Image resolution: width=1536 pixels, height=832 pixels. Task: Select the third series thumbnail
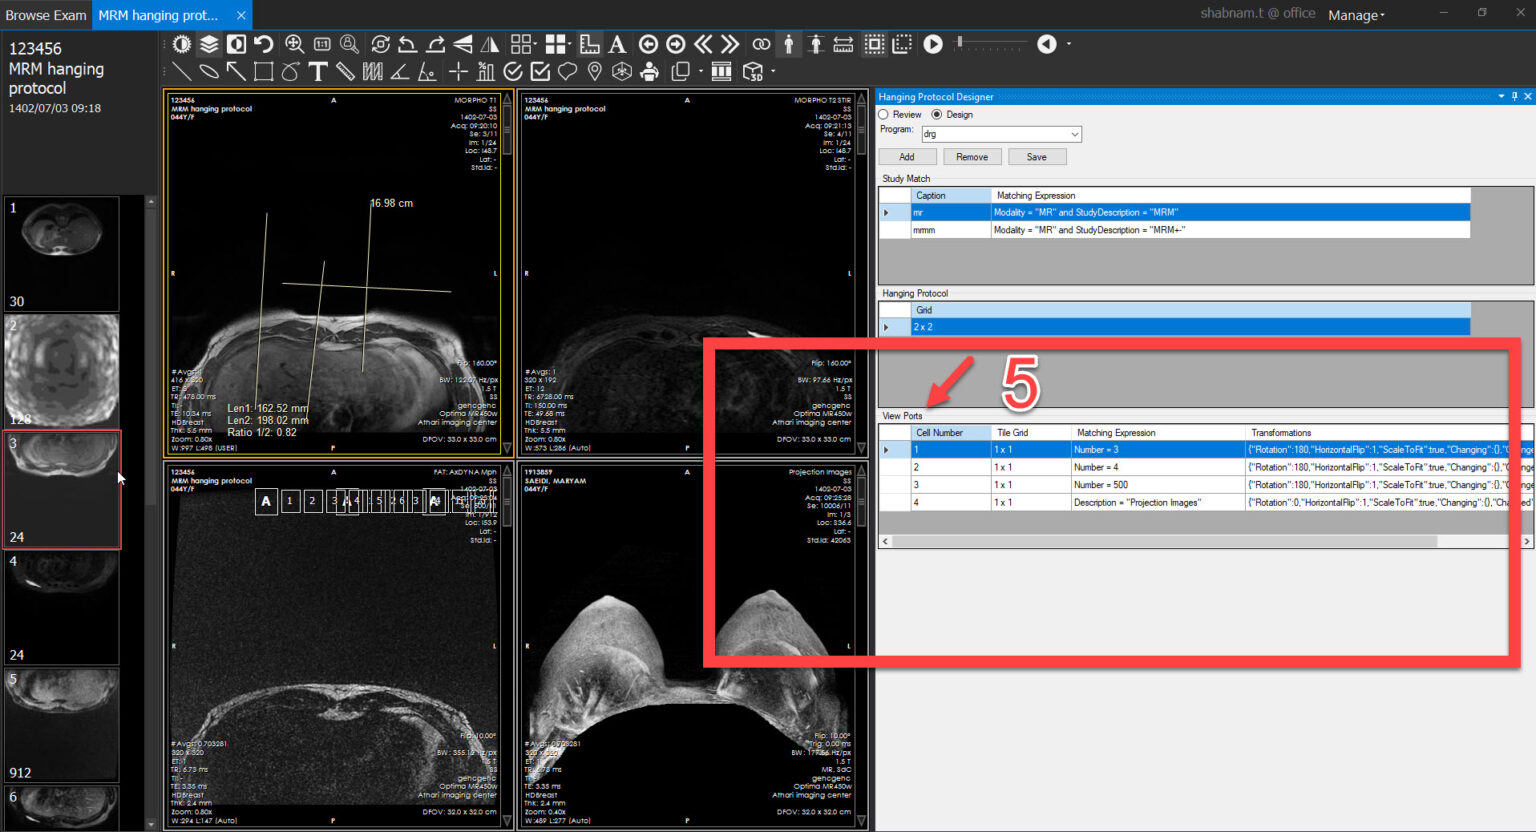(x=61, y=488)
